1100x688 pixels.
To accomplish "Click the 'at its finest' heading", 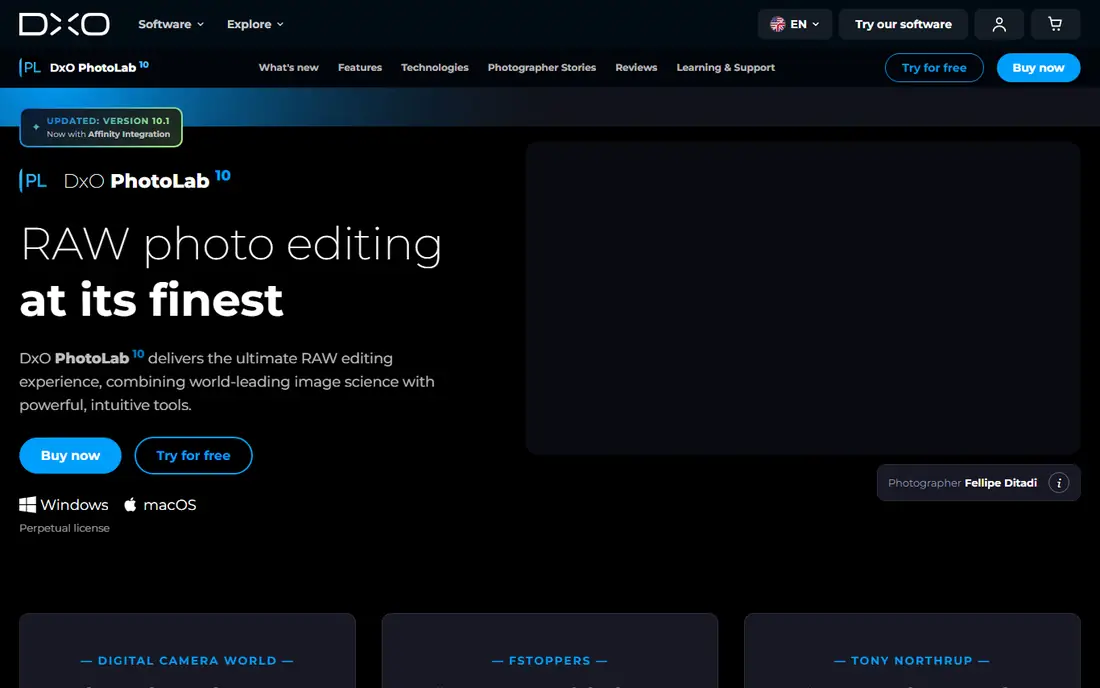I will (152, 300).
